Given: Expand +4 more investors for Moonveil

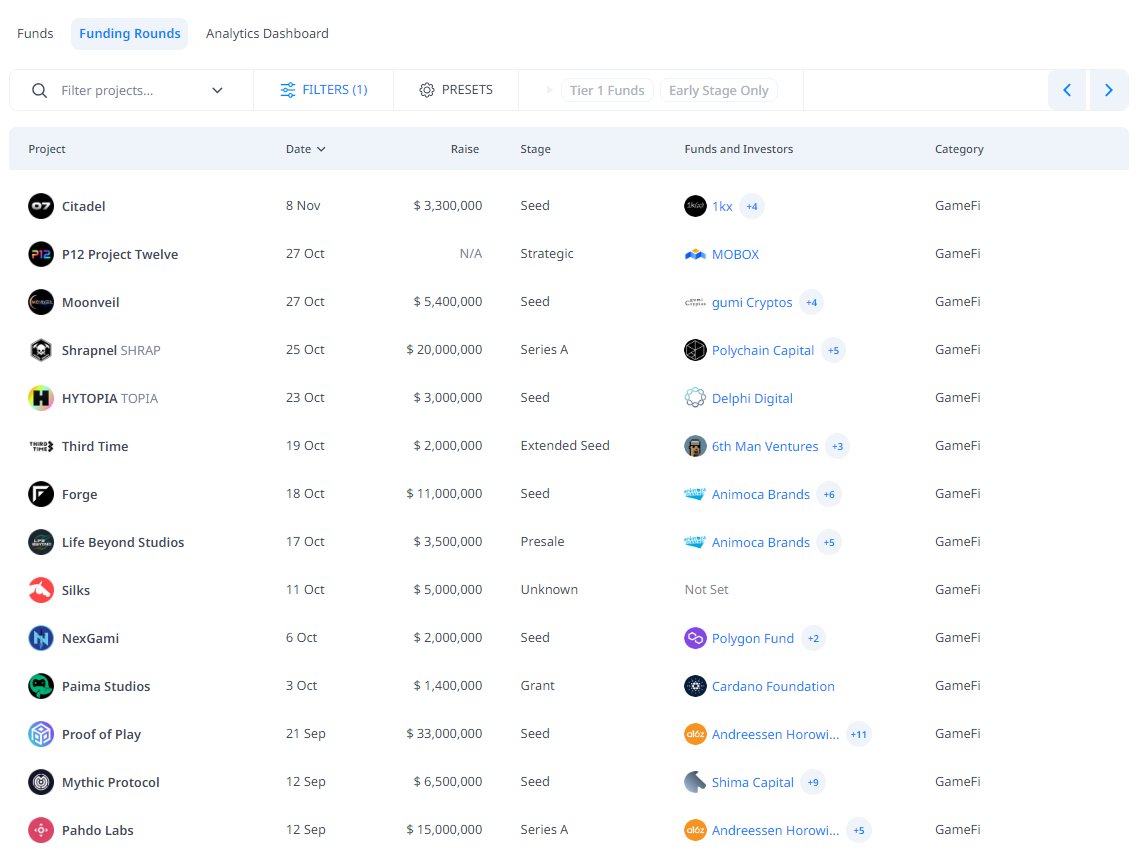Looking at the screenshot, I should 811,302.
